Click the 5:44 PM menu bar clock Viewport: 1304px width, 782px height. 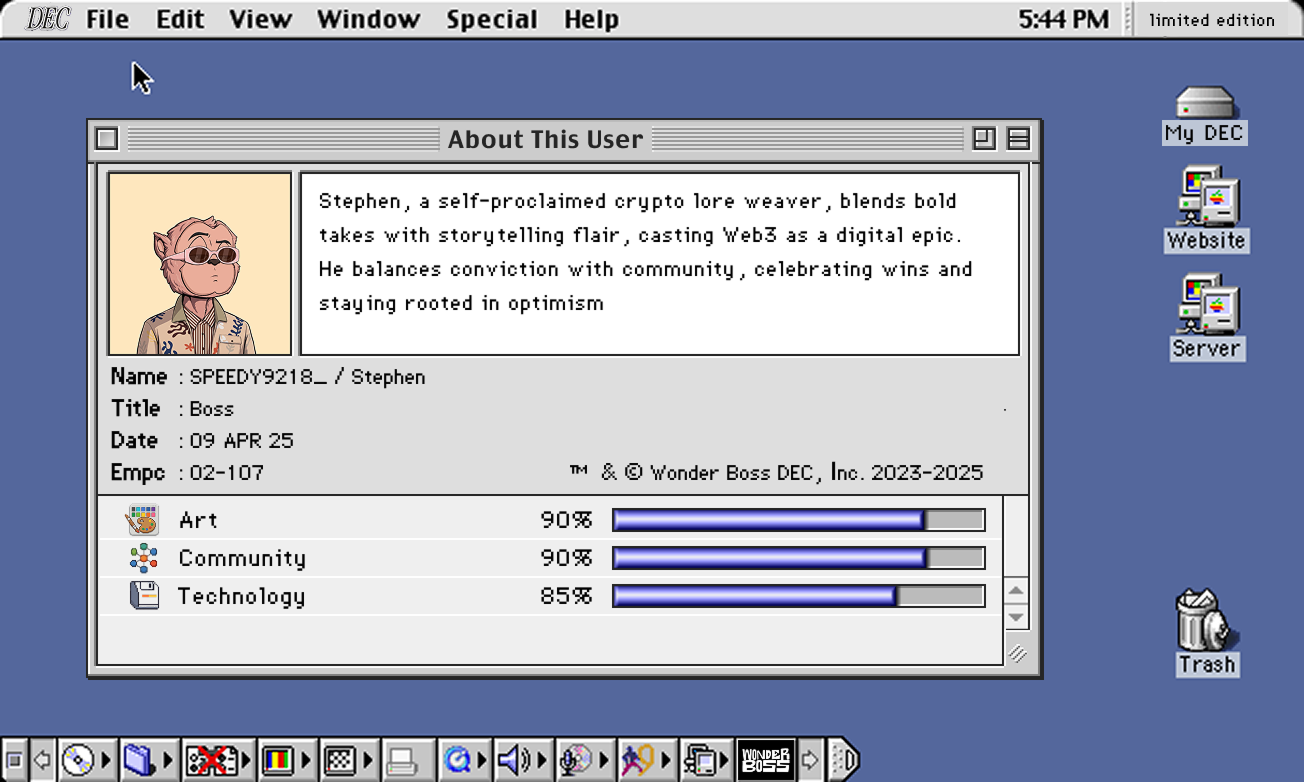tap(1064, 19)
